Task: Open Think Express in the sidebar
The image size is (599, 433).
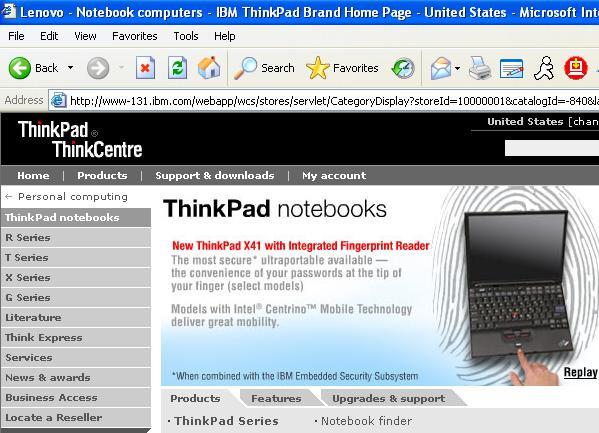Action: pyautogui.click(x=76, y=337)
